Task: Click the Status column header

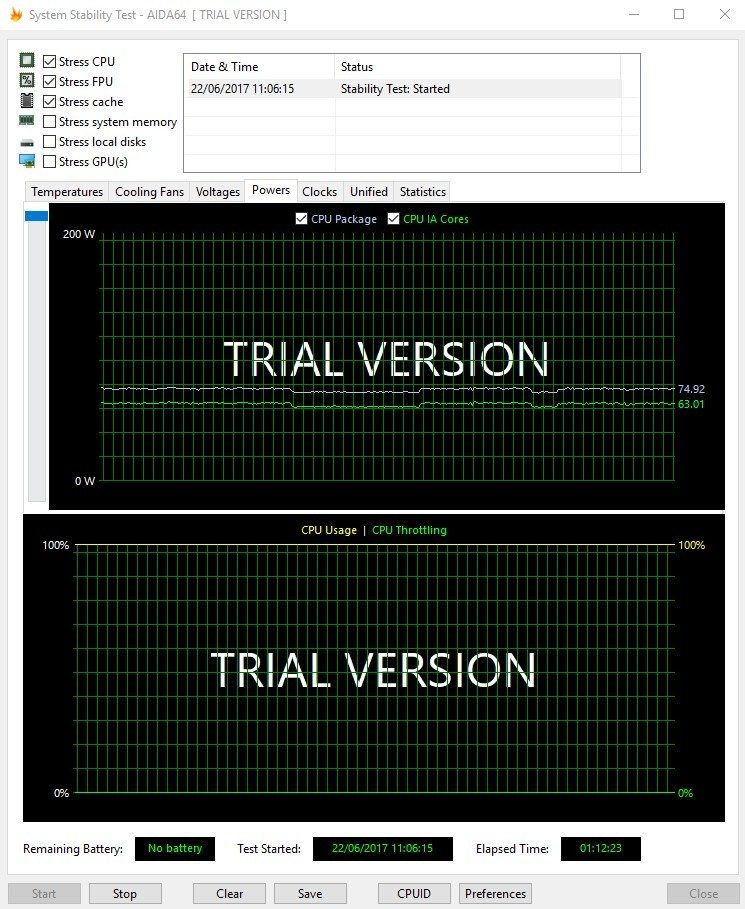Action: pos(477,67)
